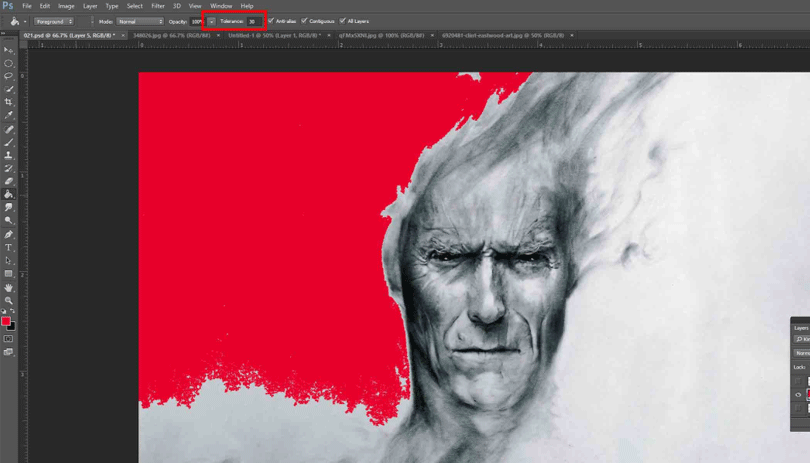Open the layer Kind filter dropdown

coord(802,339)
